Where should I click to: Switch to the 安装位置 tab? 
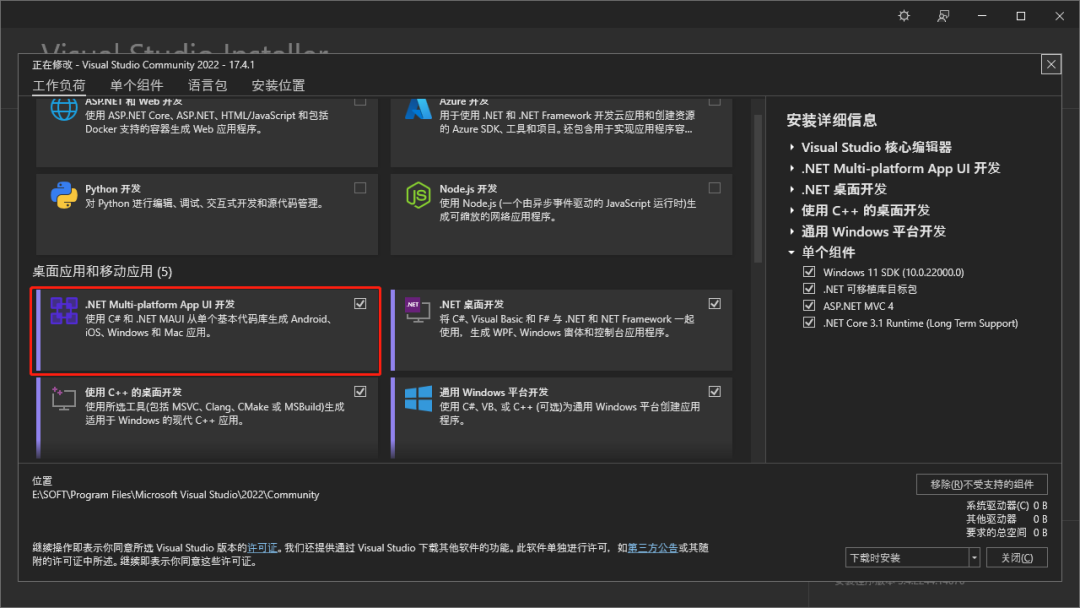278,85
